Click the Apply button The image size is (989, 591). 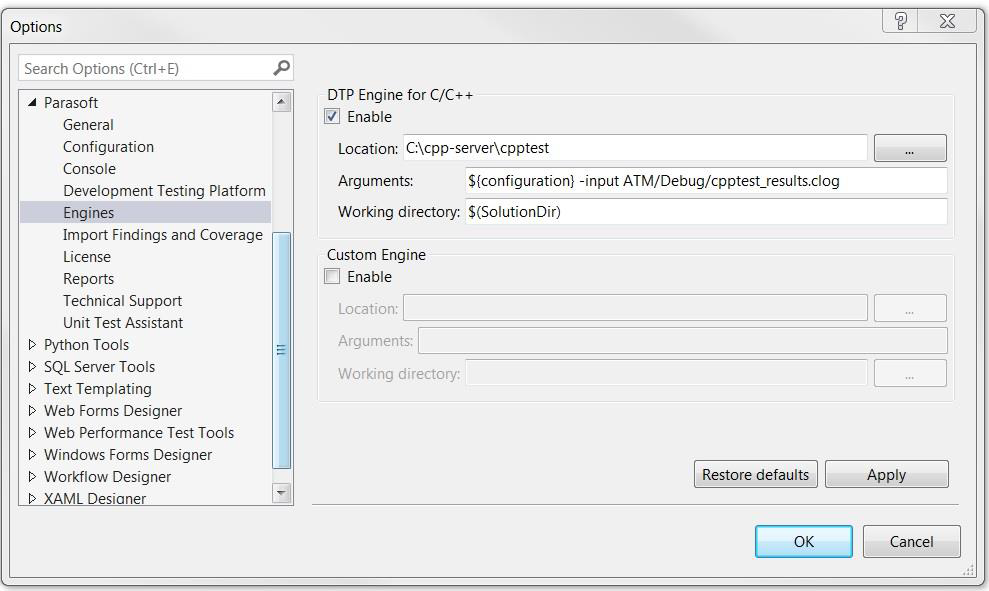886,474
